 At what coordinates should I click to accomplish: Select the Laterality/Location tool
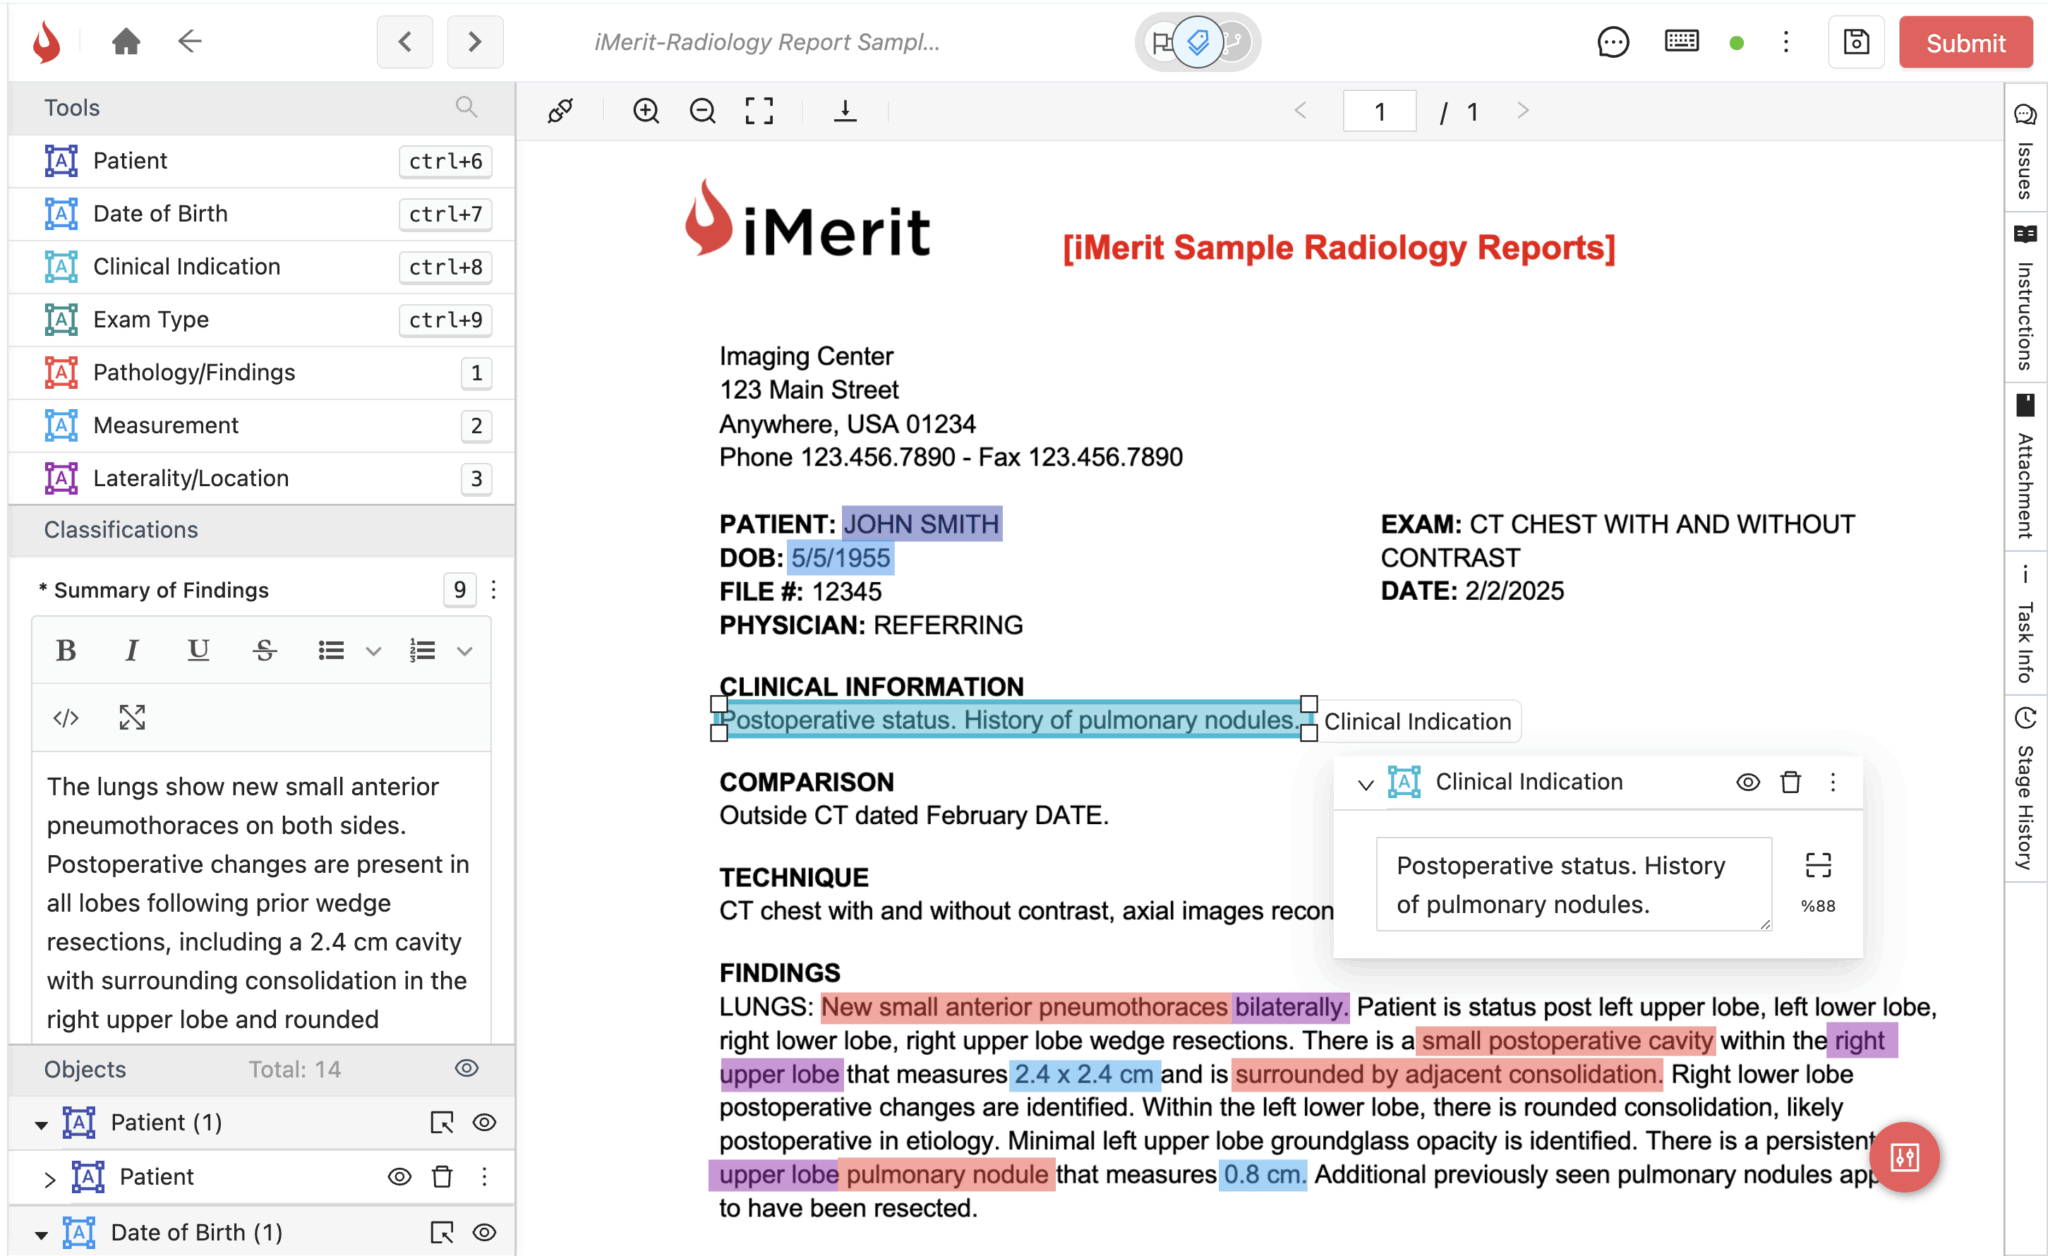262,479
